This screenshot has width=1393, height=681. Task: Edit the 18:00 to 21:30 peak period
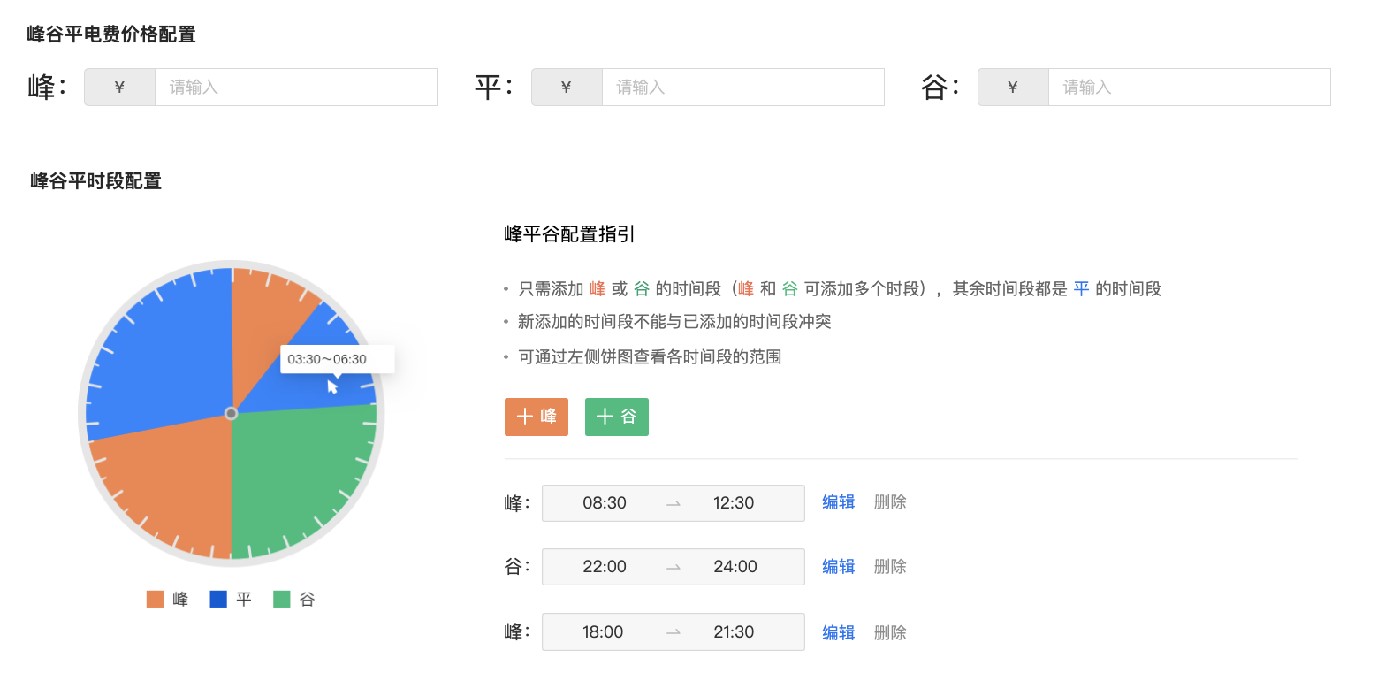point(838,632)
